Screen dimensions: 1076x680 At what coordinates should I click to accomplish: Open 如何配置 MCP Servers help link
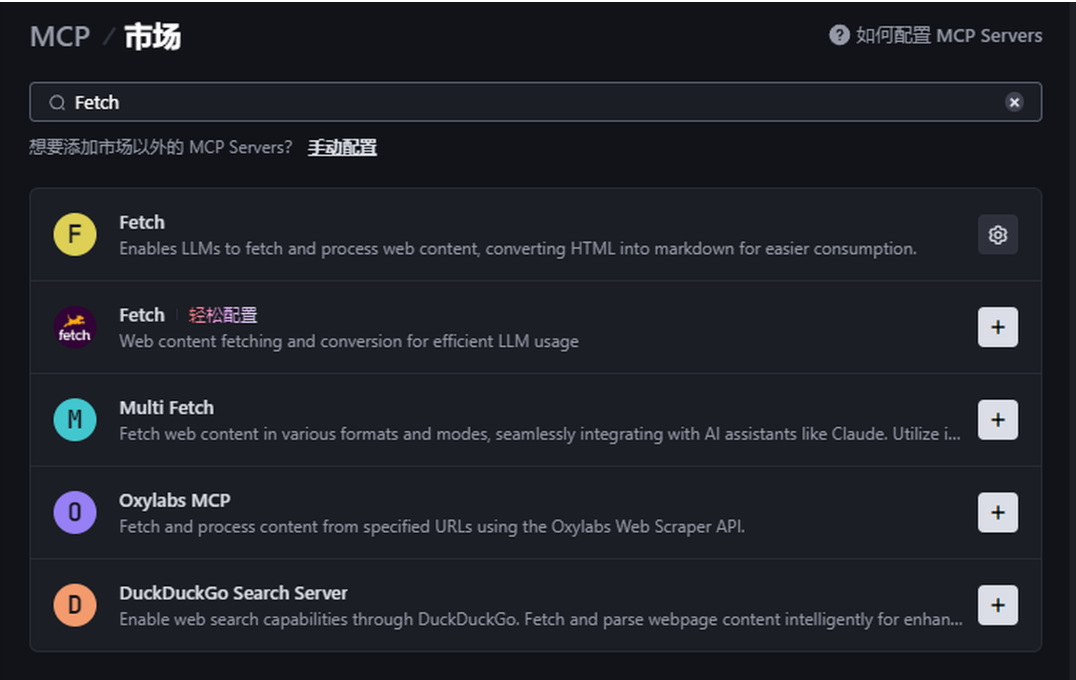tap(948, 35)
